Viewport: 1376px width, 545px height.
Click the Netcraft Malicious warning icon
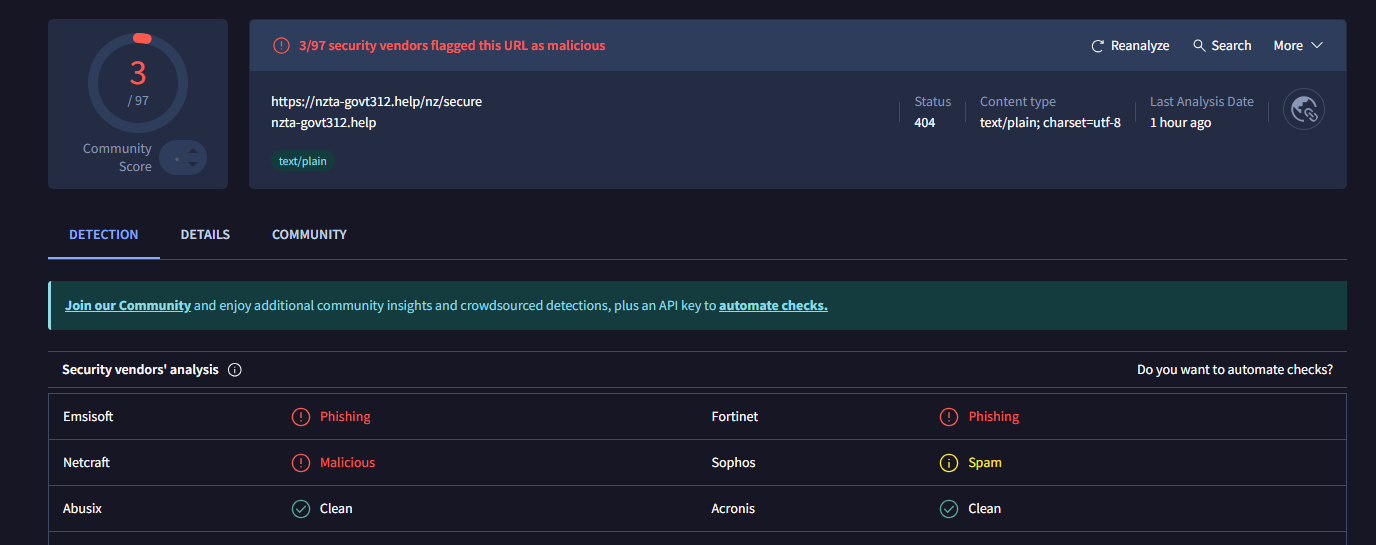click(x=301, y=463)
